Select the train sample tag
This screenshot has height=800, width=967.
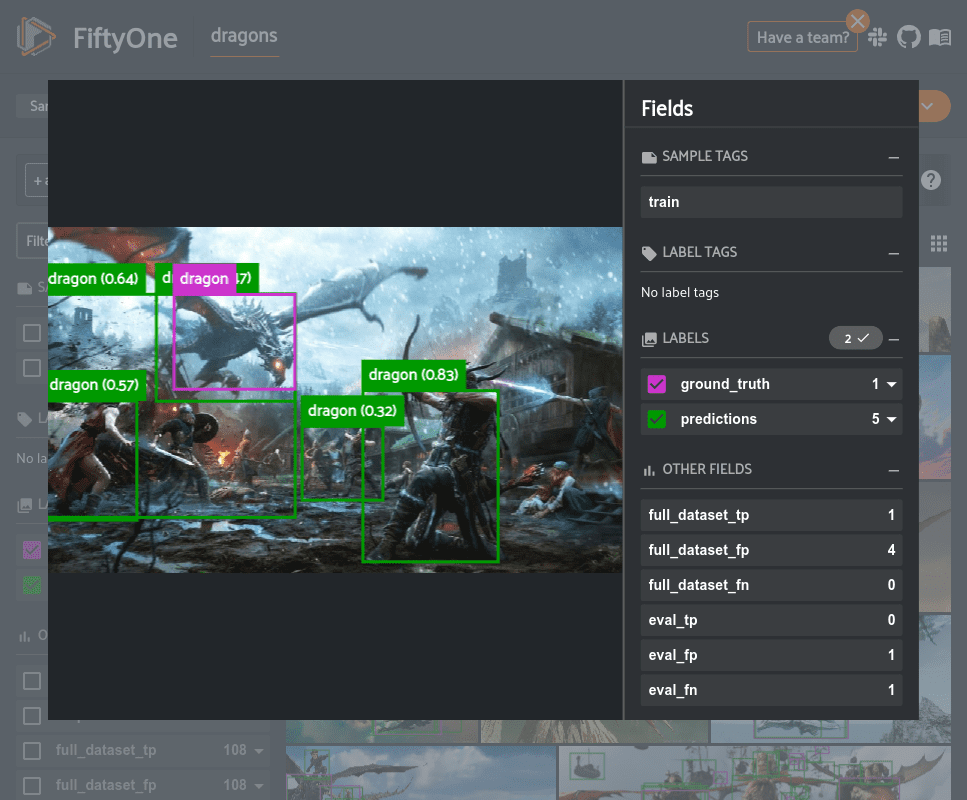point(771,202)
